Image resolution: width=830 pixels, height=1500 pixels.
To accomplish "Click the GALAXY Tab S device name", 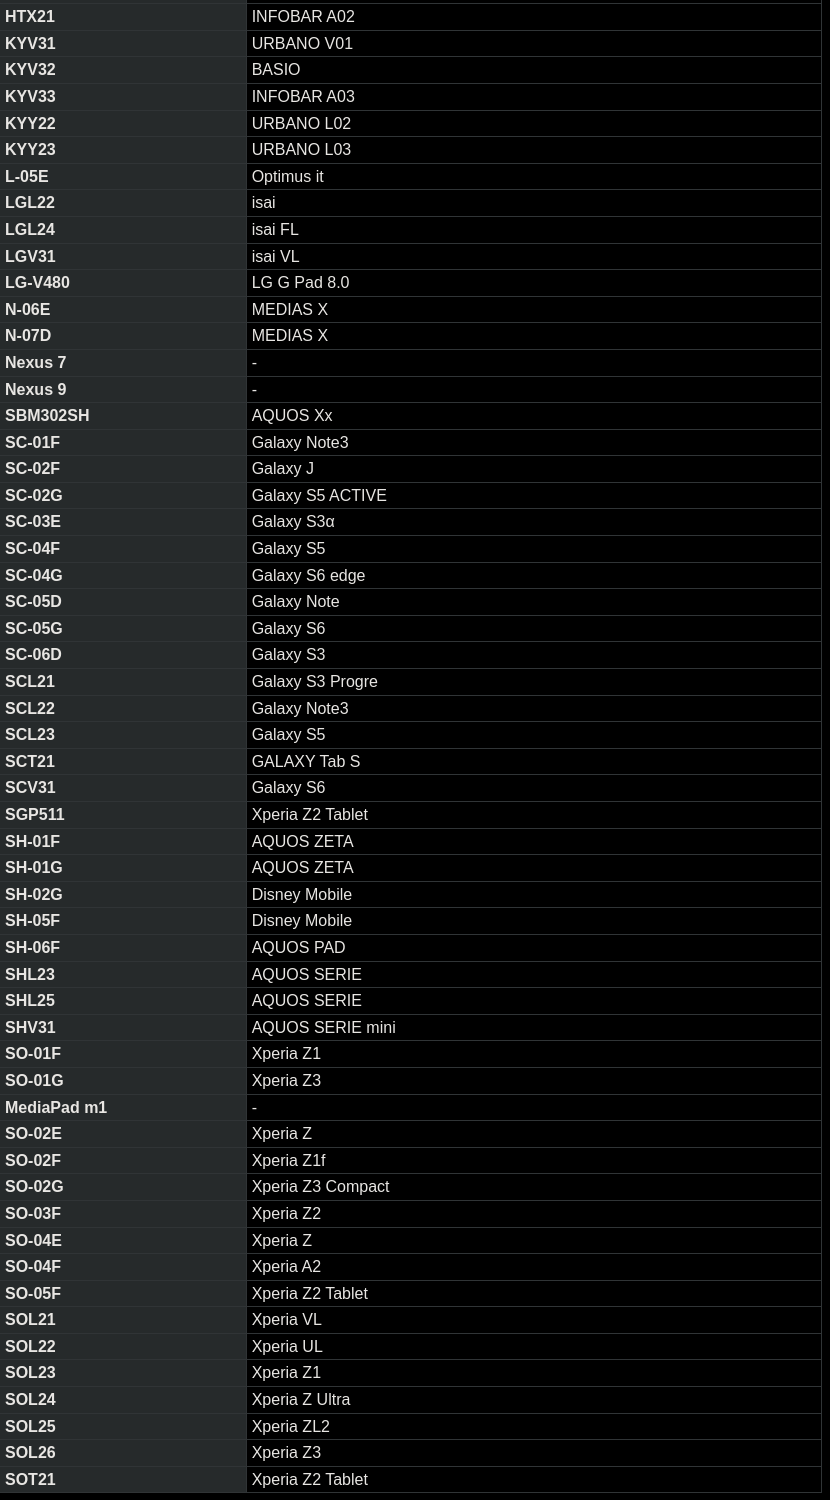I will (305, 762).
